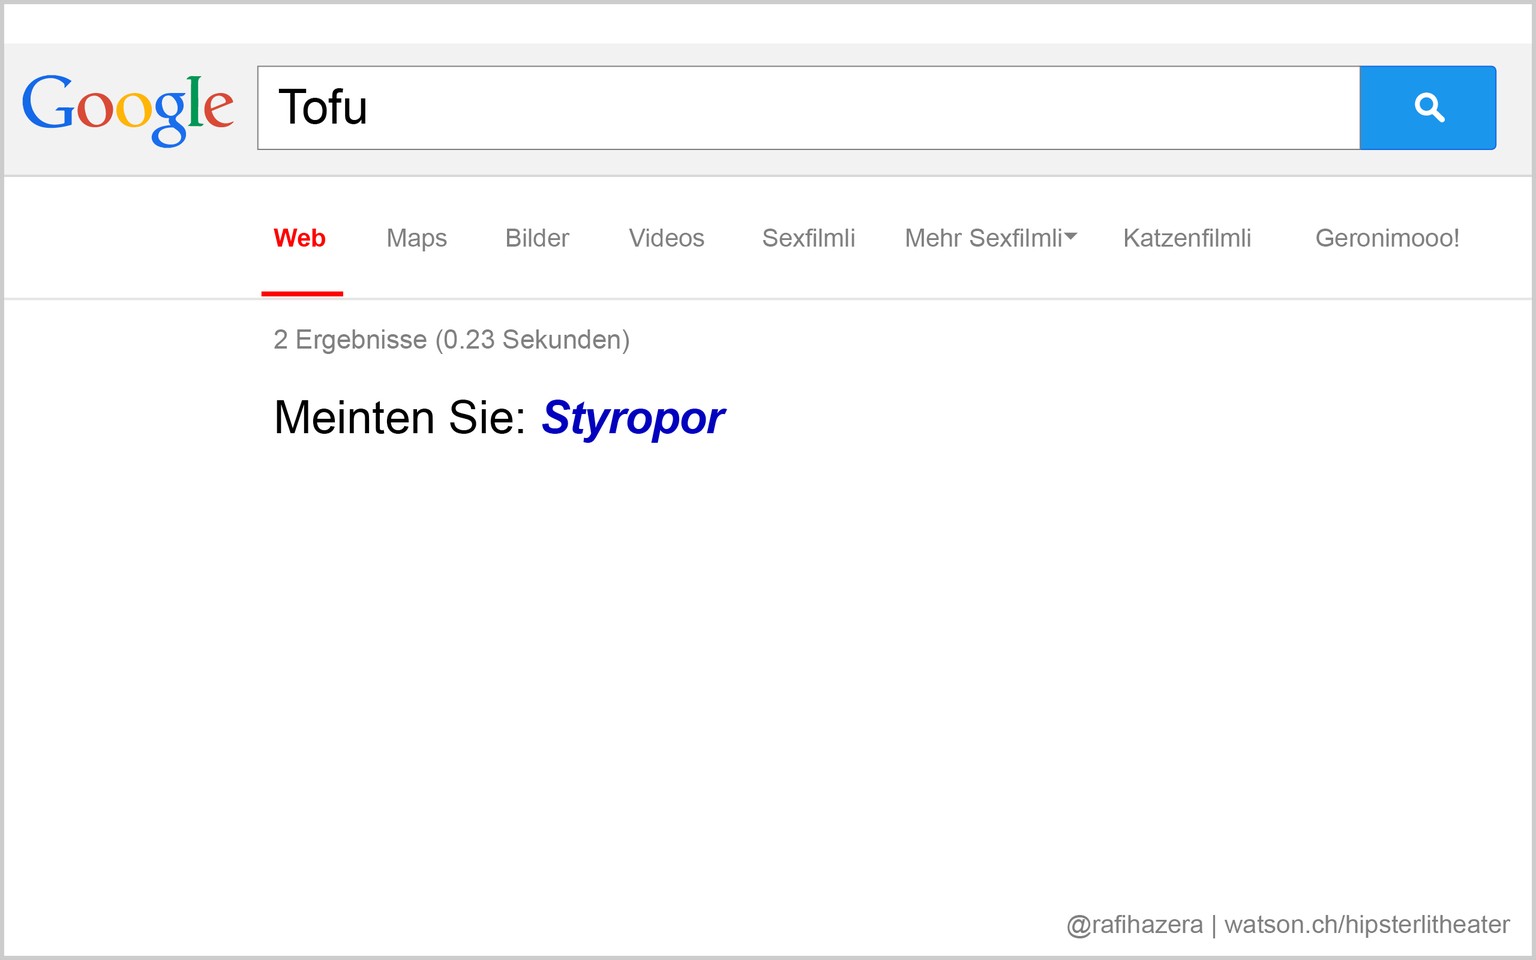Image resolution: width=1536 pixels, height=960 pixels.
Task: Open the Maps tab
Action: point(416,238)
